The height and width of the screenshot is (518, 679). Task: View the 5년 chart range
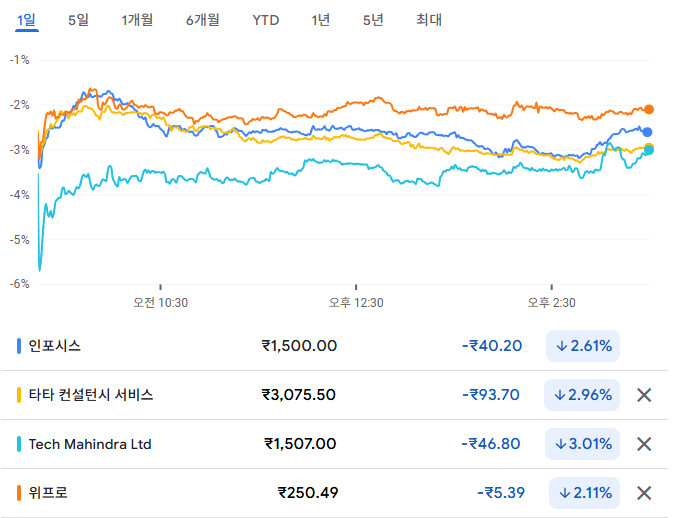point(373,20)
